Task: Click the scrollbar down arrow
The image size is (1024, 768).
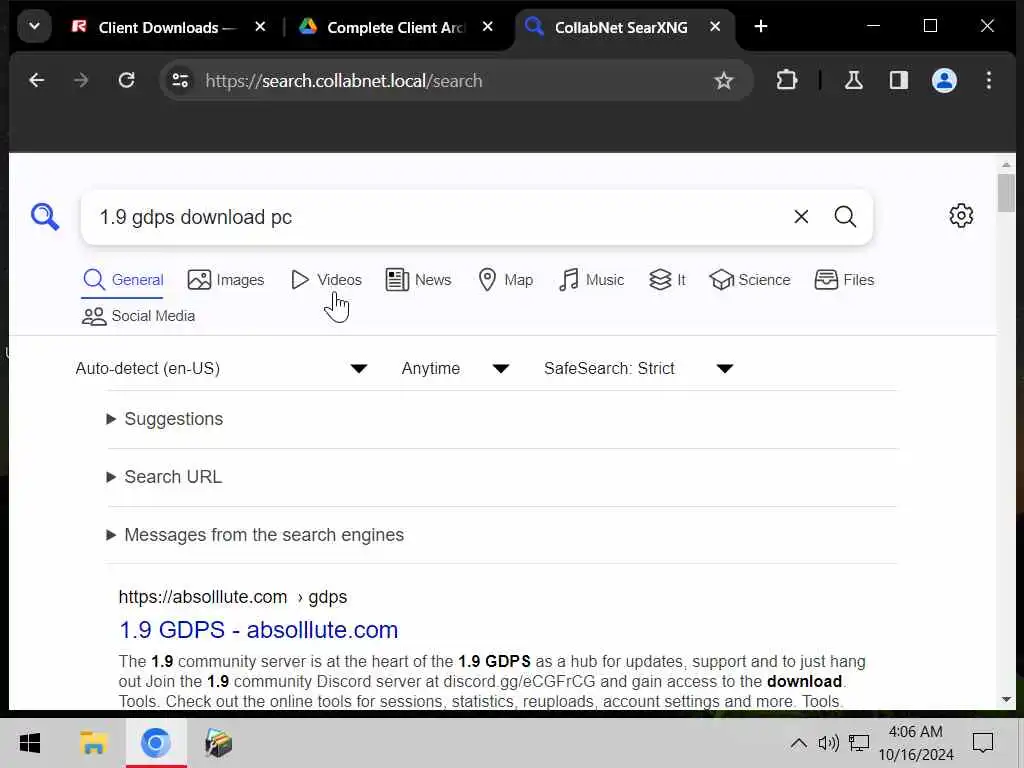Action: (1006, 699)
